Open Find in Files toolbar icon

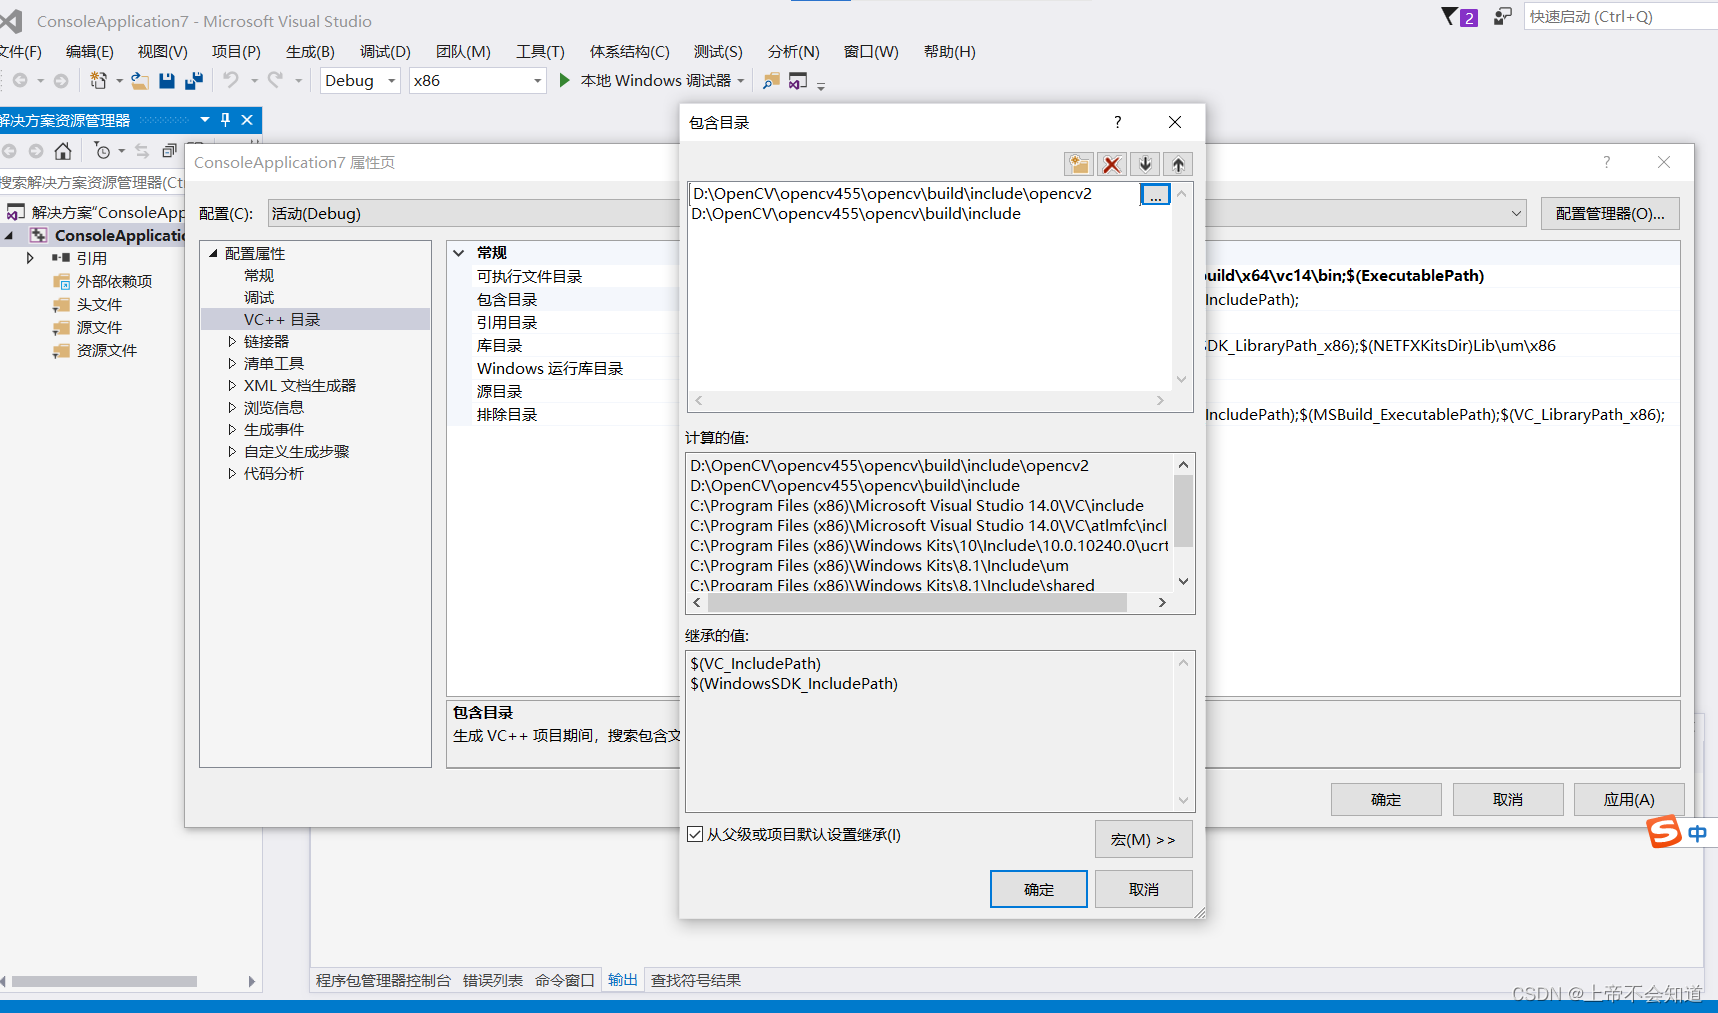pos(771,80)
